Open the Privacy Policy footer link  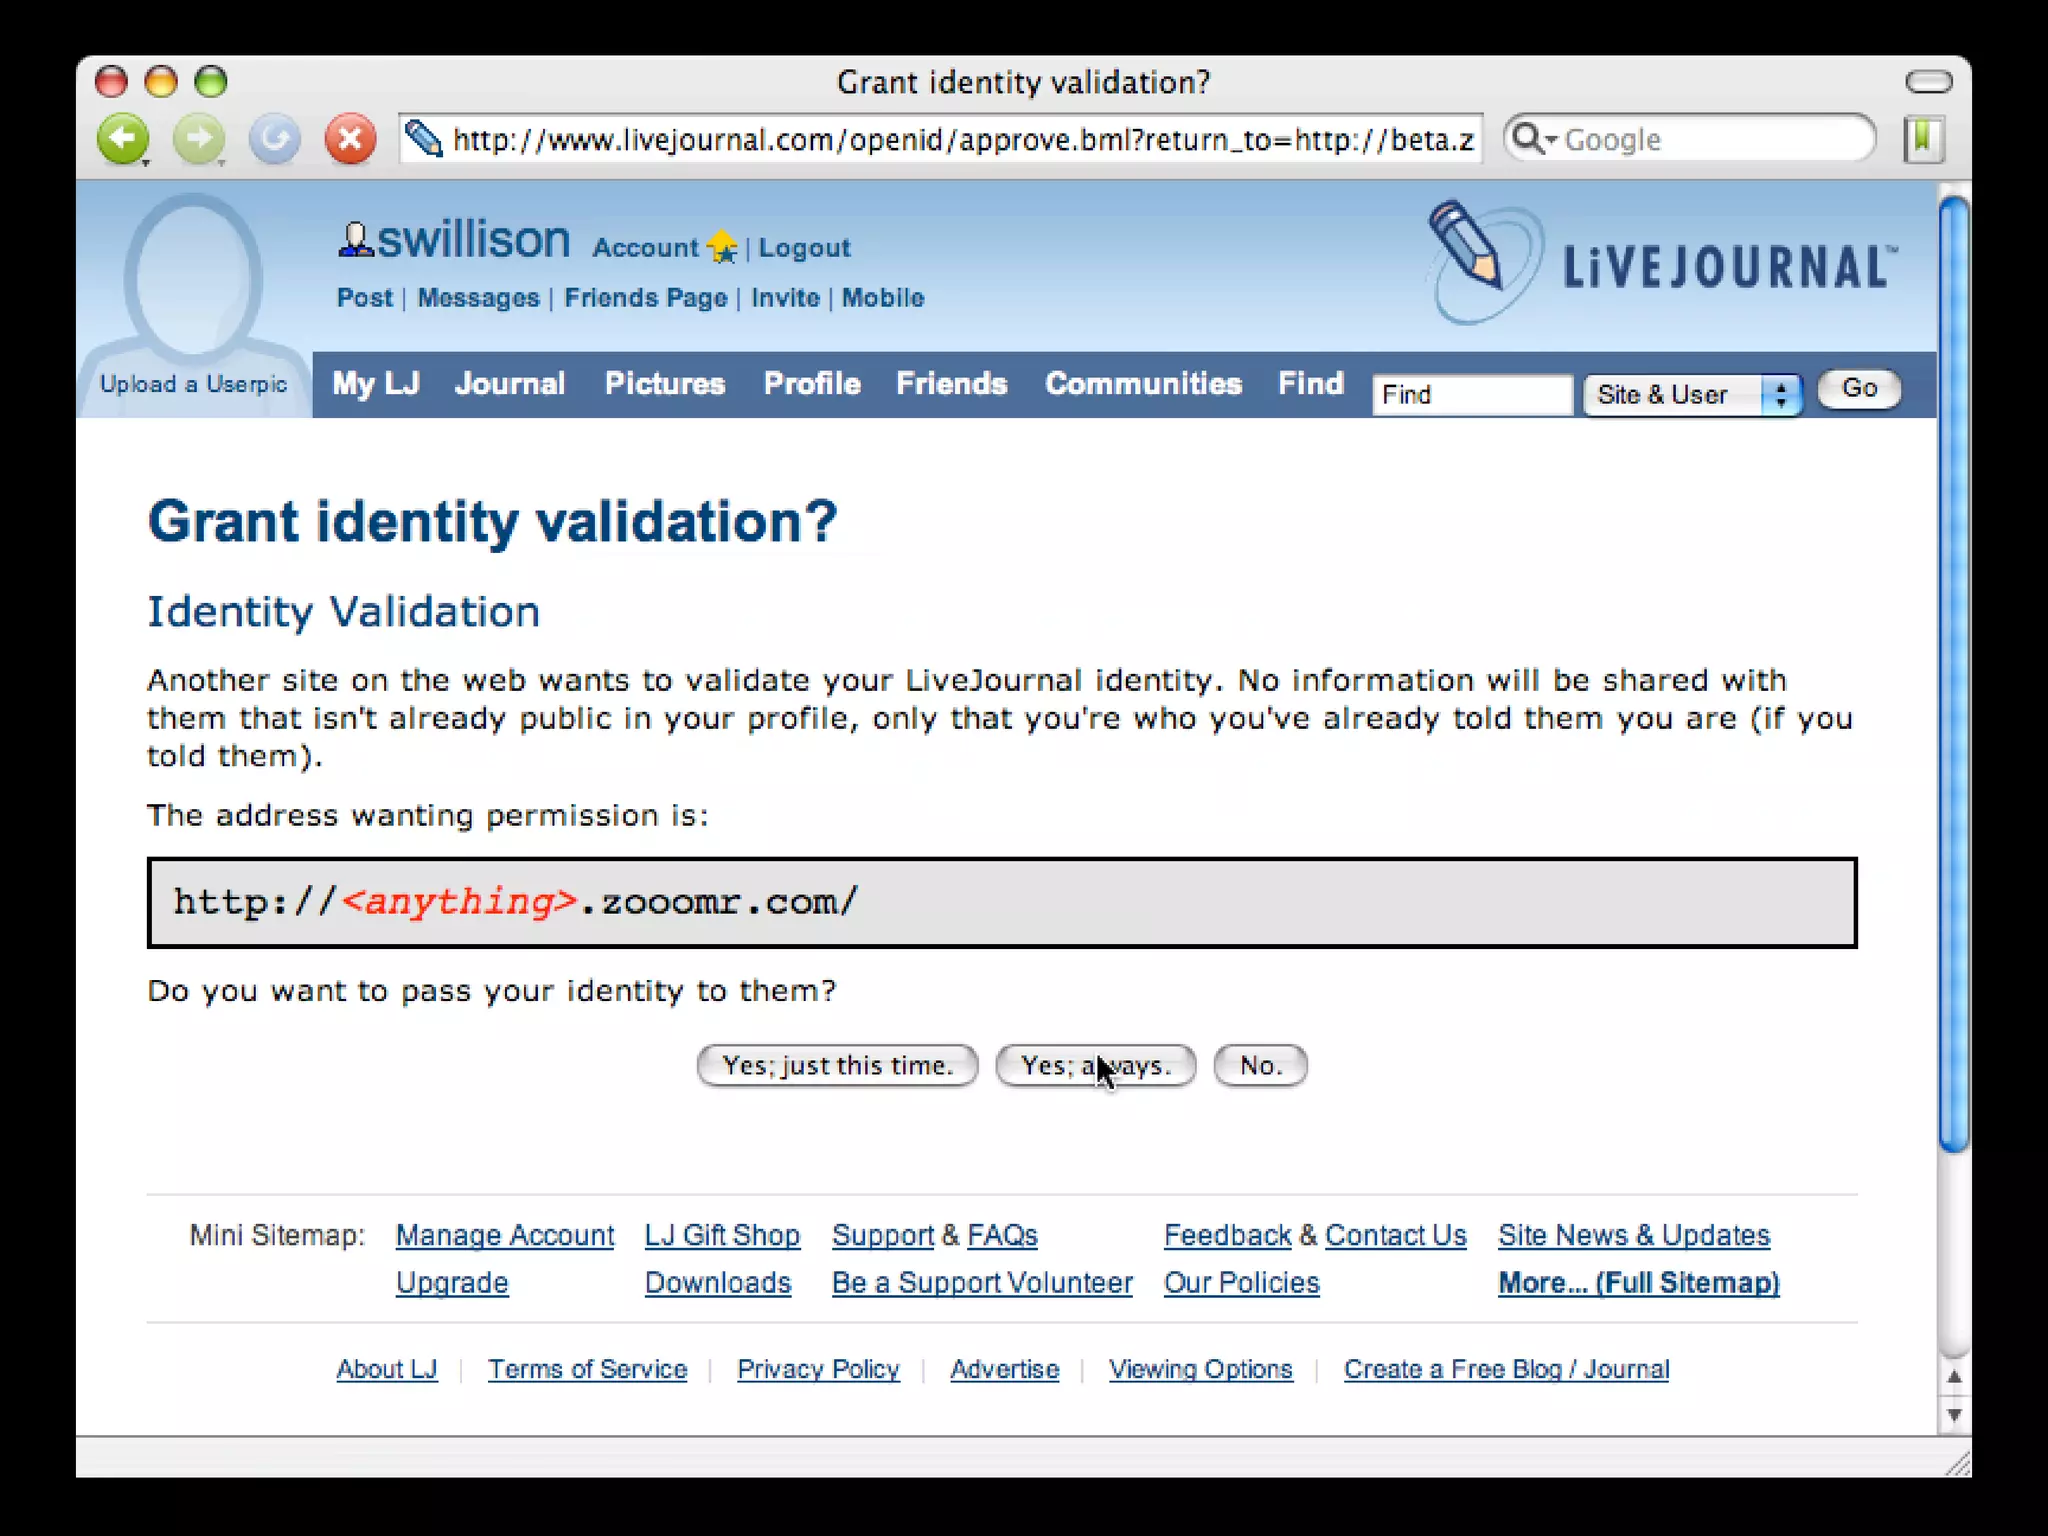pos(818,1369)
